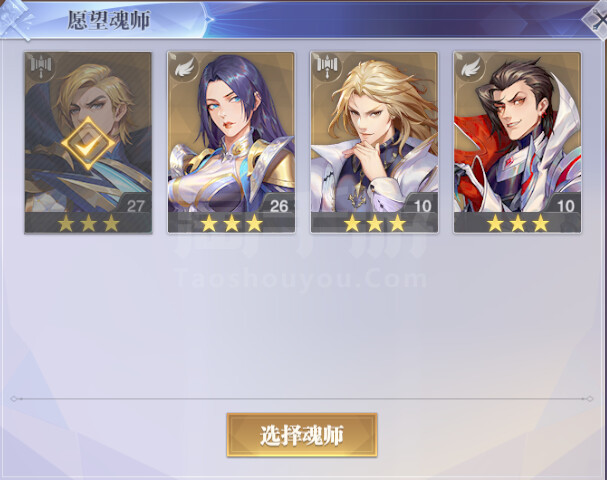Click the class emblem on the blond selected card
This screenshot has width=607, height=480.
click(x=41, y=67)
